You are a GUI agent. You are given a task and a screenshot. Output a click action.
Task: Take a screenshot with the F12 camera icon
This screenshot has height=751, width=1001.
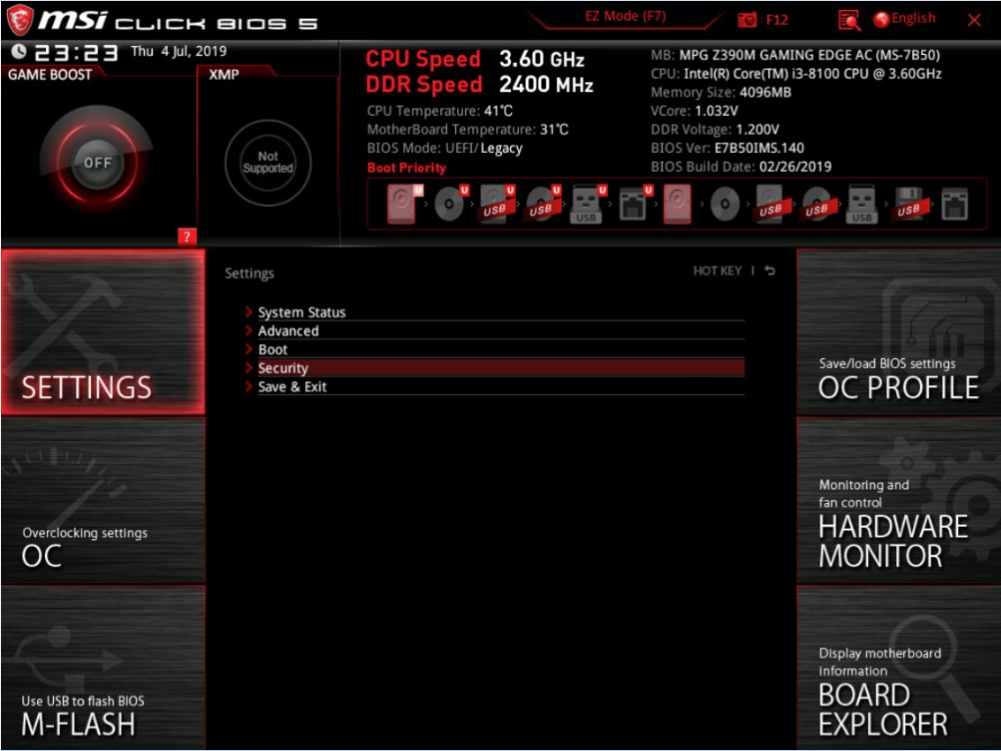(747, 20)
